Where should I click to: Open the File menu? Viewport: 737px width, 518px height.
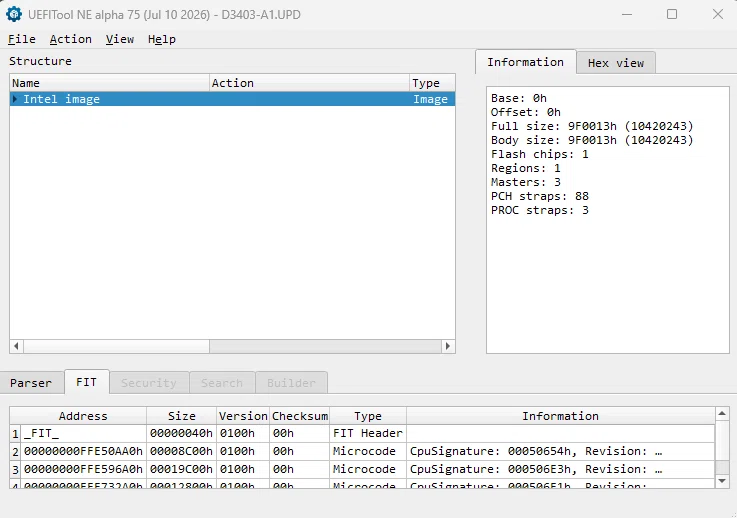(22, 39)
